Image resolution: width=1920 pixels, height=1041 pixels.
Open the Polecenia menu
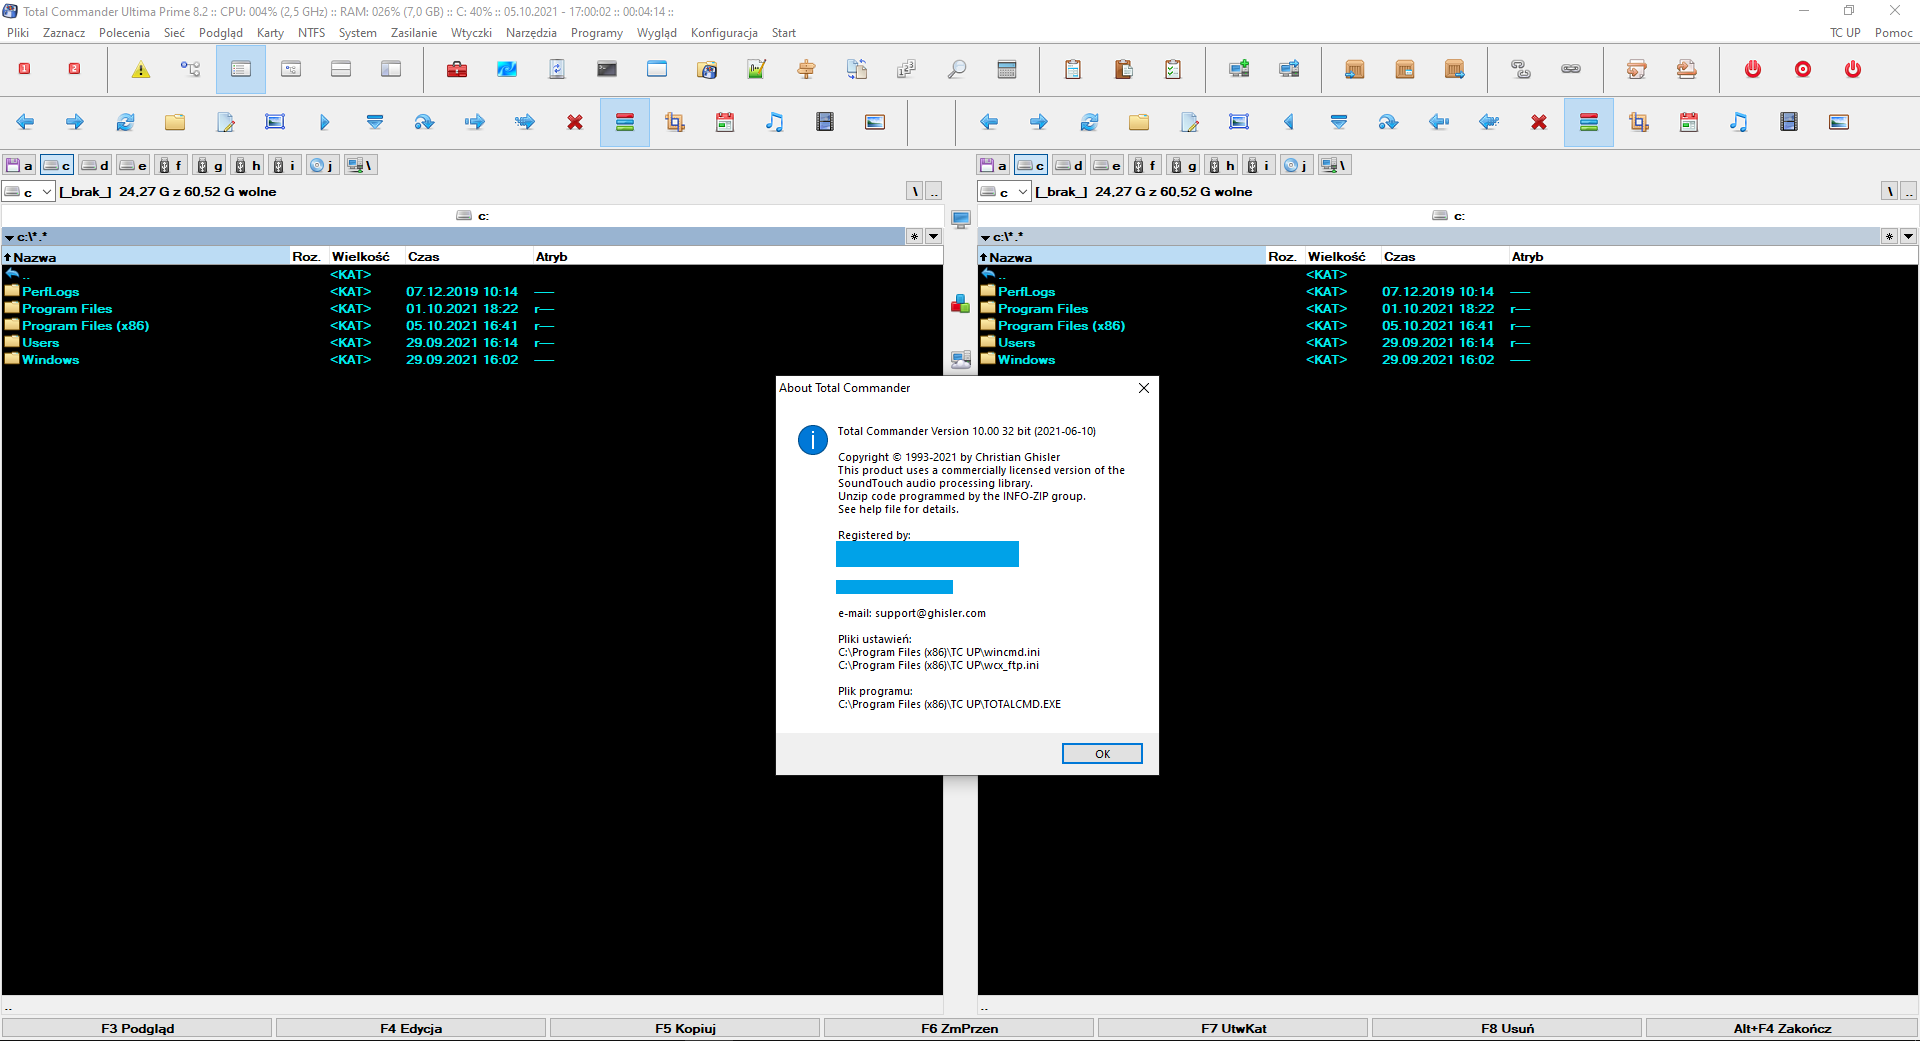point(124,33)
